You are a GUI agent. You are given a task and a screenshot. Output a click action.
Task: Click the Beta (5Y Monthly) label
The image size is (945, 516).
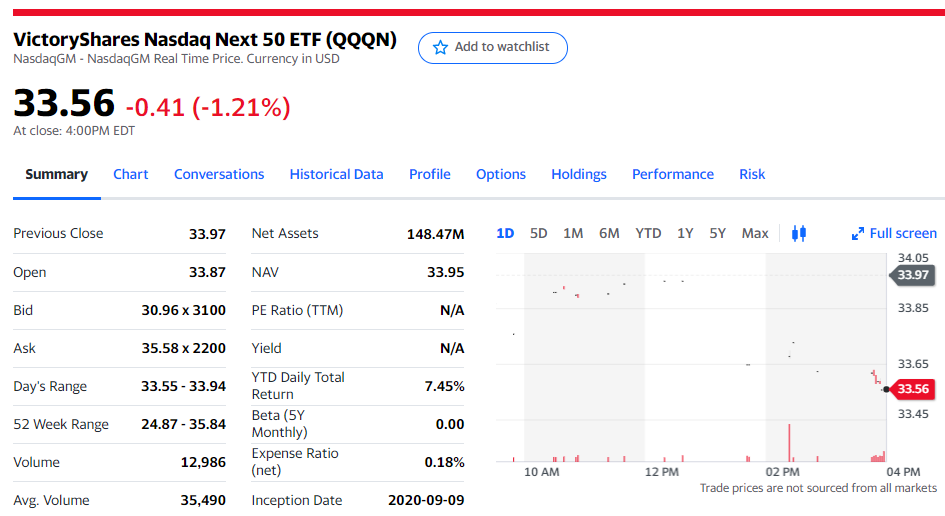(280, 424)
